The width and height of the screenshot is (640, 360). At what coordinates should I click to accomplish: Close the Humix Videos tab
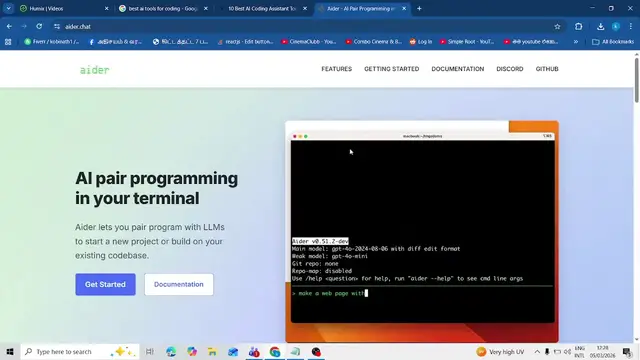tap(107, 9)
